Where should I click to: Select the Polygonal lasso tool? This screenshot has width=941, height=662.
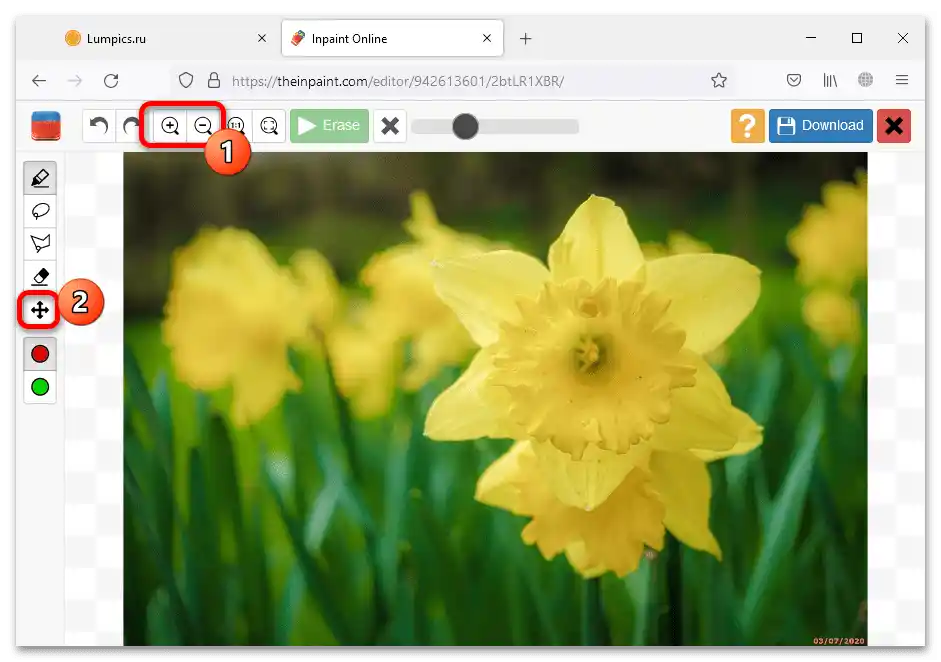[x=40, y=244]
